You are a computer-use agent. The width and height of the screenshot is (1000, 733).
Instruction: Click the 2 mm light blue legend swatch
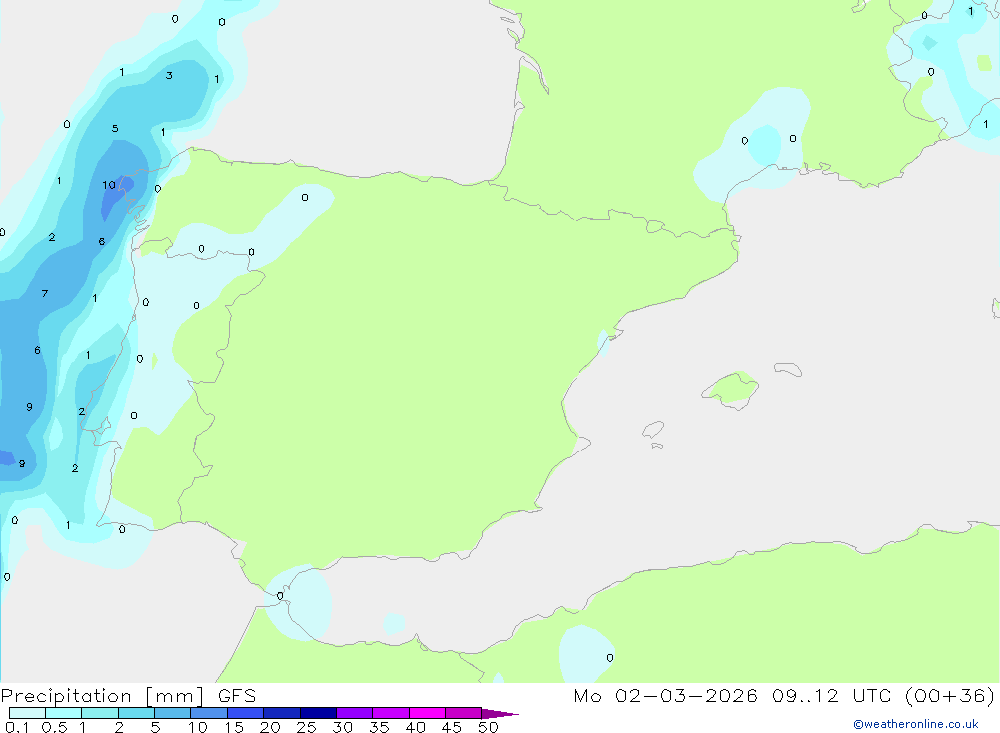coord(136,713)
